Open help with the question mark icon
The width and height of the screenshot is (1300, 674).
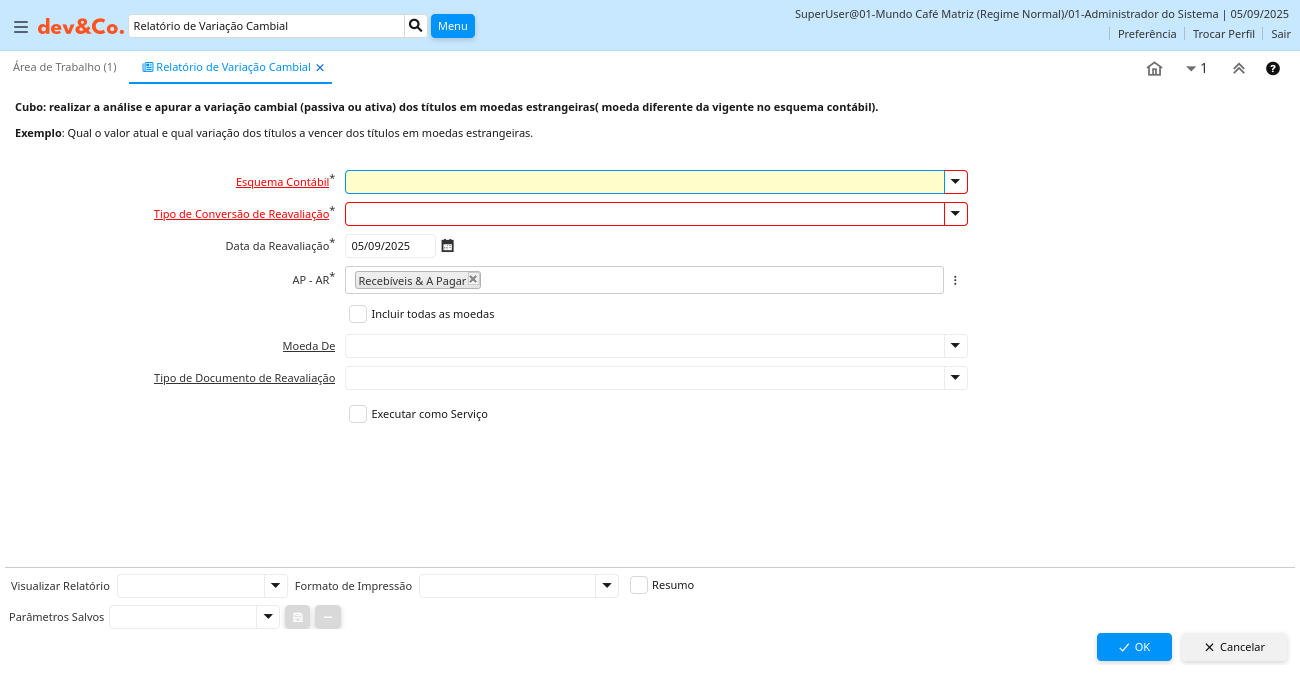1273,69
